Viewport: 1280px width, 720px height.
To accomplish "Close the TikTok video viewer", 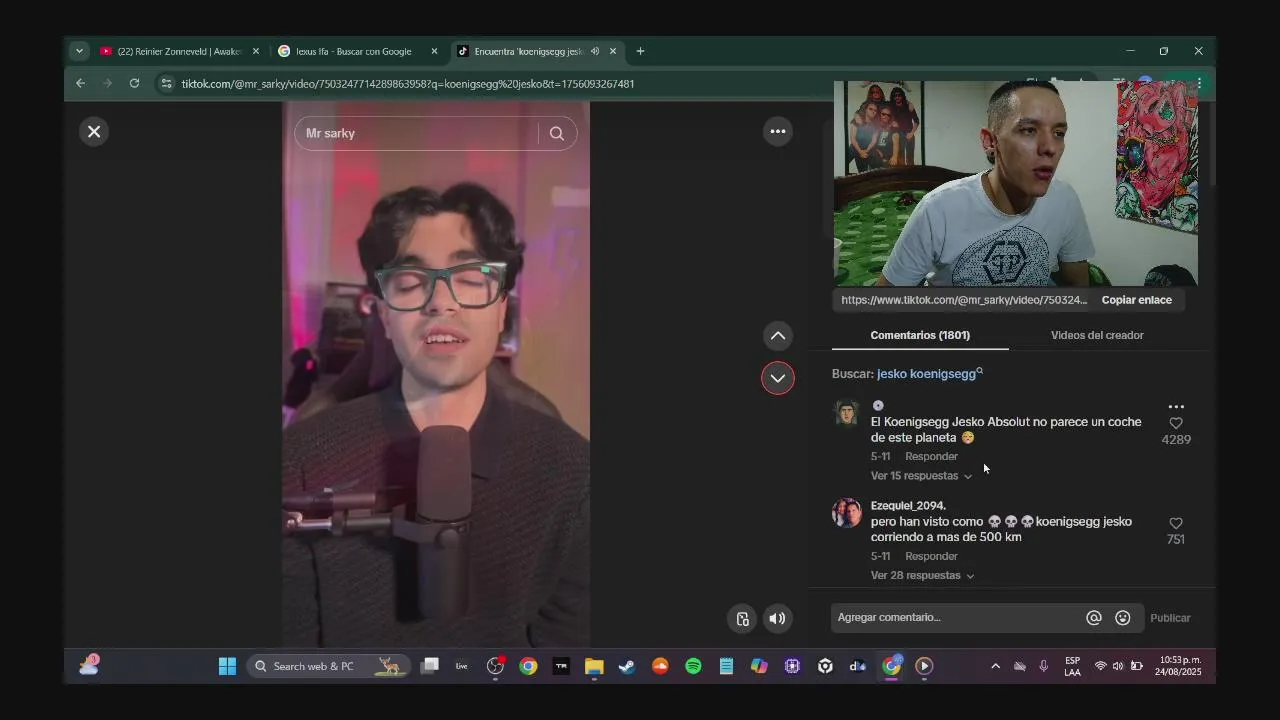I will tap(94, 131).
